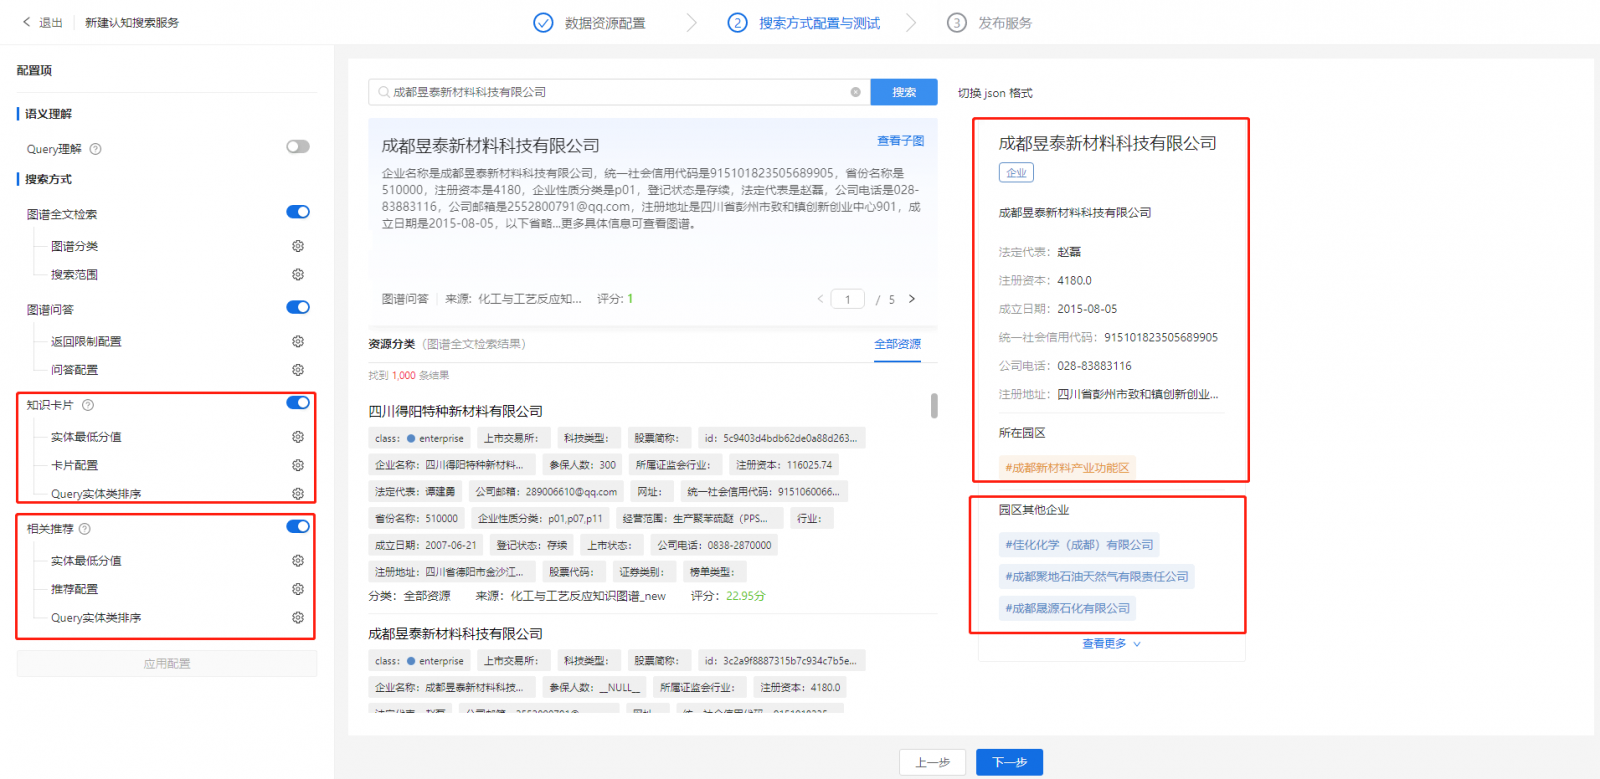The width and height of the screenshot is (1600, 779).
Task: Click 公司电话: 0838-2870000 field
Action: (x=714, y=545)
